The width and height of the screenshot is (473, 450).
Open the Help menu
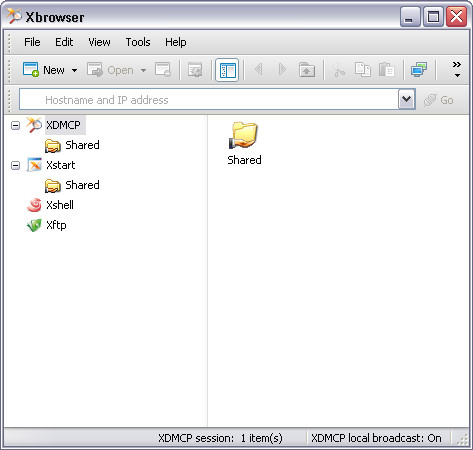click(x=176, y=42)
